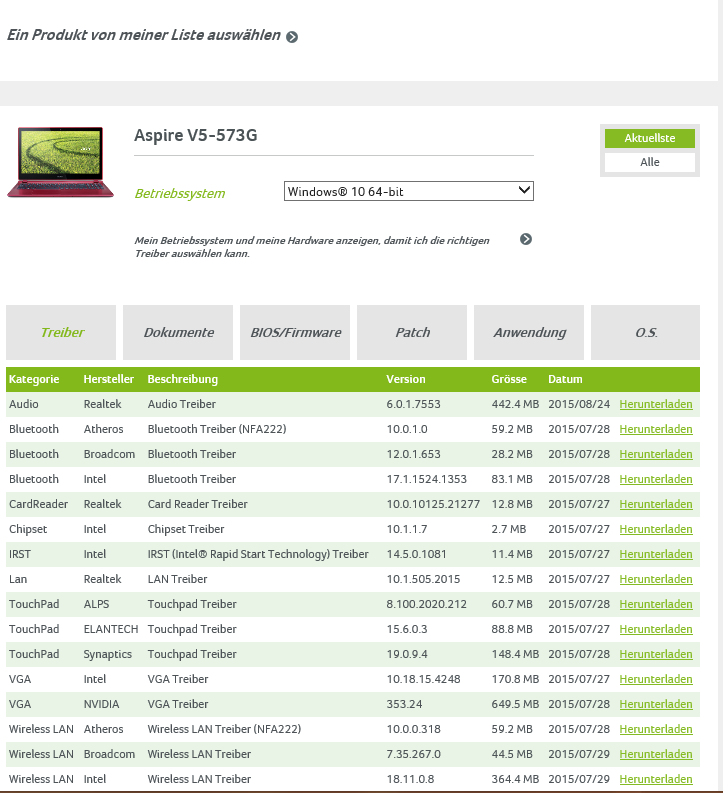Click version 18.11.0.8 in Intel Wireless row
The height and width of the screenshot is (793, 723).
click(411, 779)
